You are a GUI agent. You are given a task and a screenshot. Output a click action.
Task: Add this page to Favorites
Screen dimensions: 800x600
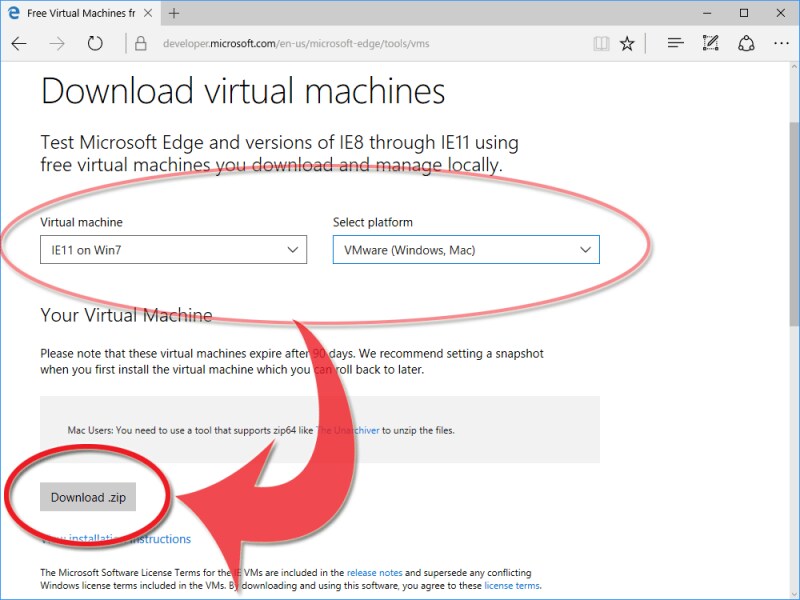click(x=627, y=43)
